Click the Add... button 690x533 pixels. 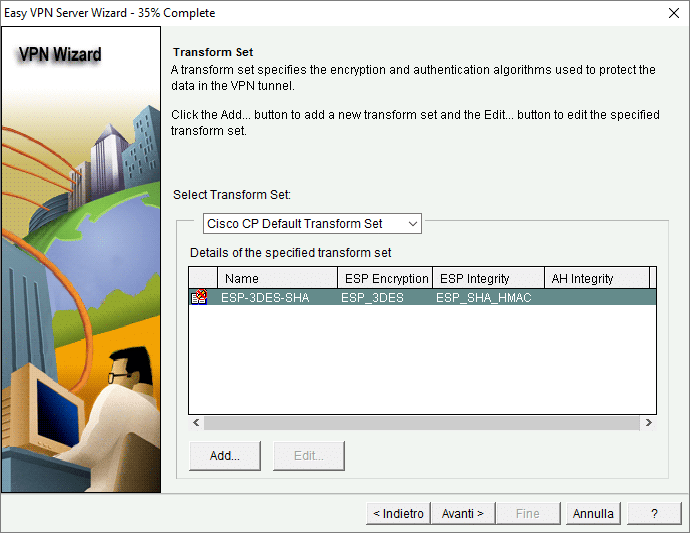[x=225, y=456]
